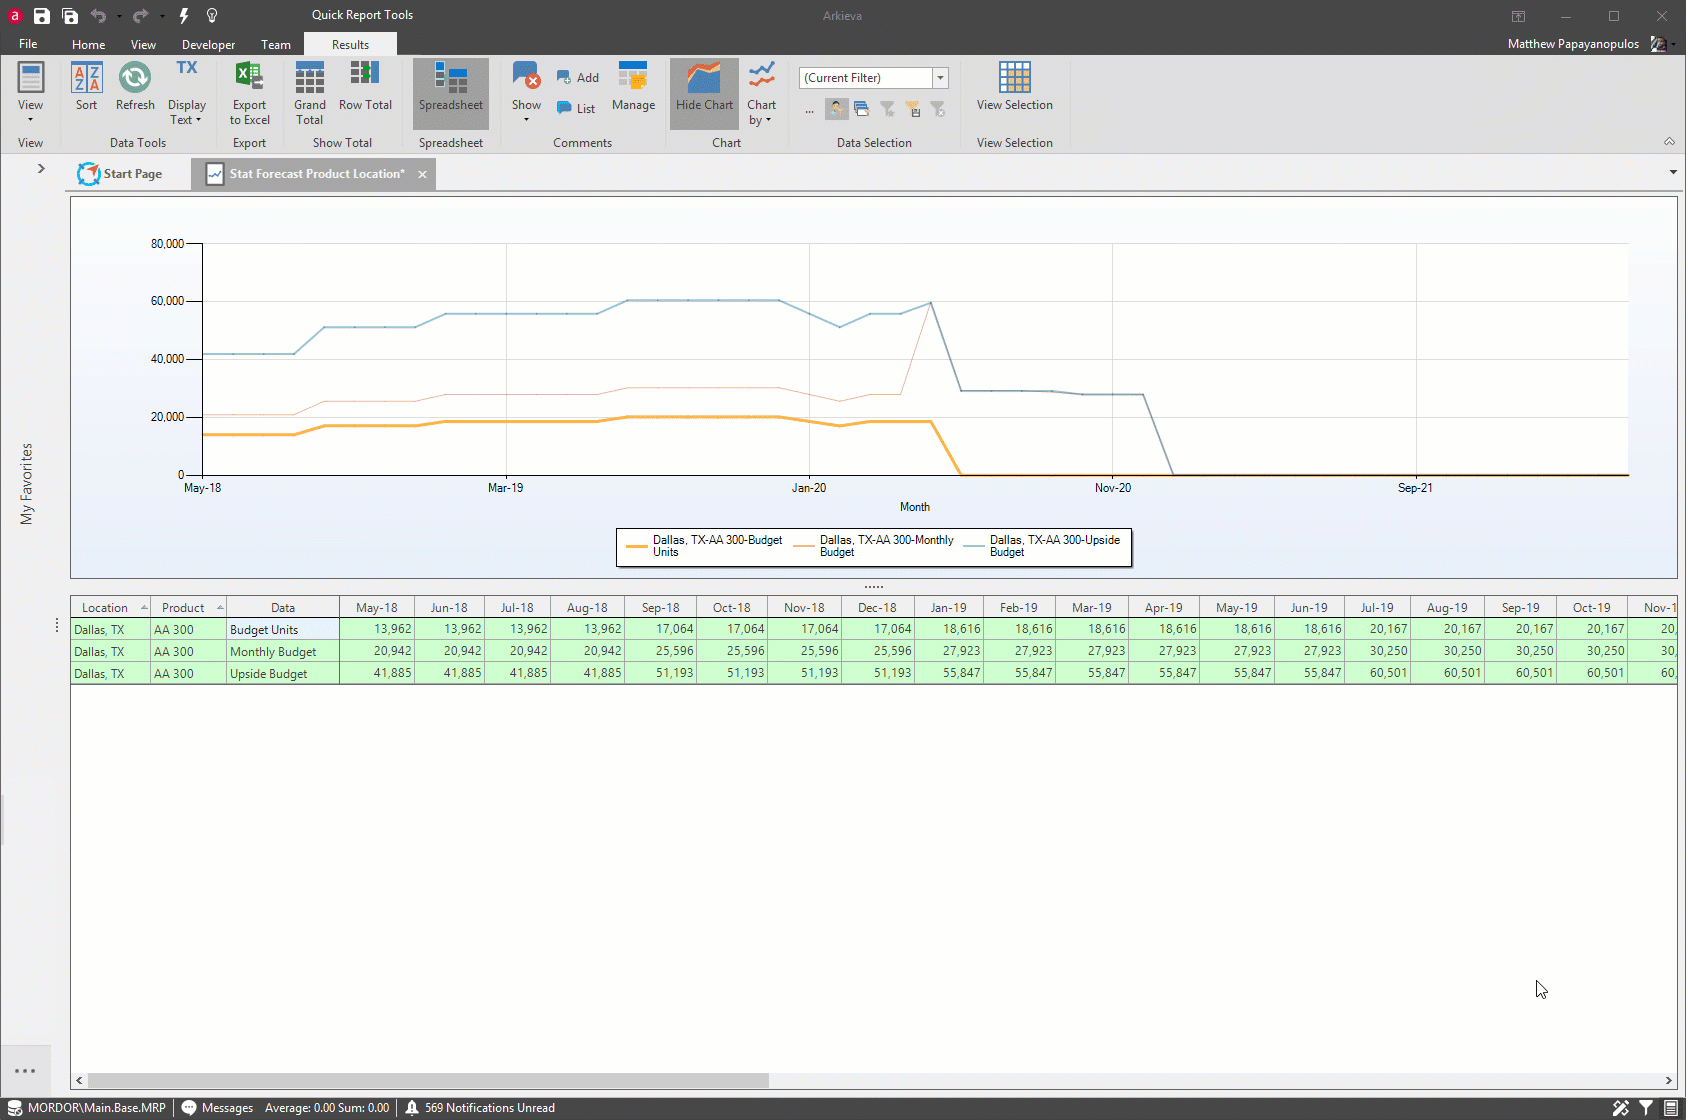Click the user selection icon in Data Selection
Screen dimensions: 1688x1120
pyautogui.click(x=837, y=109)
